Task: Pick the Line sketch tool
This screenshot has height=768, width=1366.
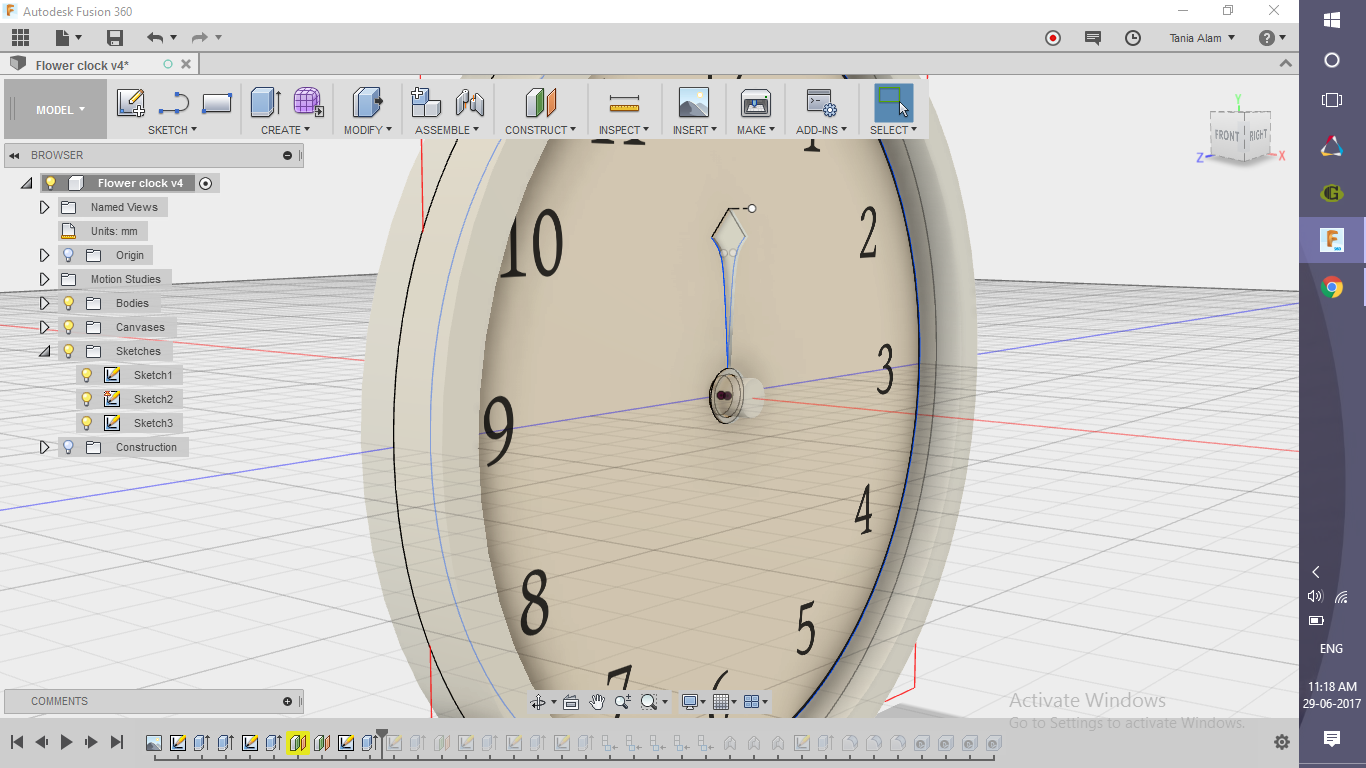Action: coord(174,103)
